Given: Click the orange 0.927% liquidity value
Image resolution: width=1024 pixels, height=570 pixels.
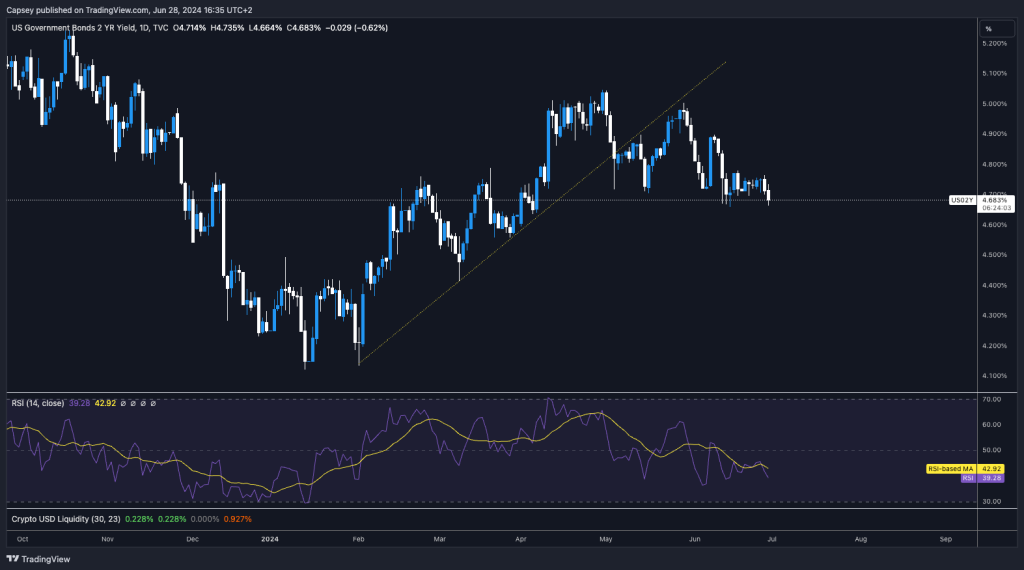Looking at the screenshot, I should (x=239, y=519).
